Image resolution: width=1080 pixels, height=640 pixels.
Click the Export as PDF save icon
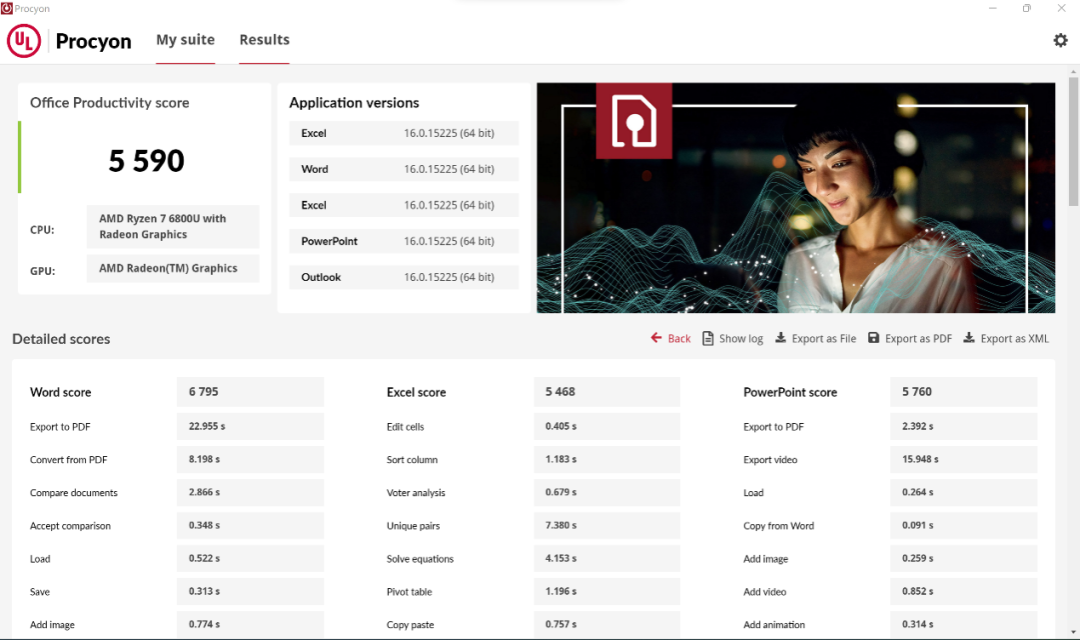(x=873, y=338)
